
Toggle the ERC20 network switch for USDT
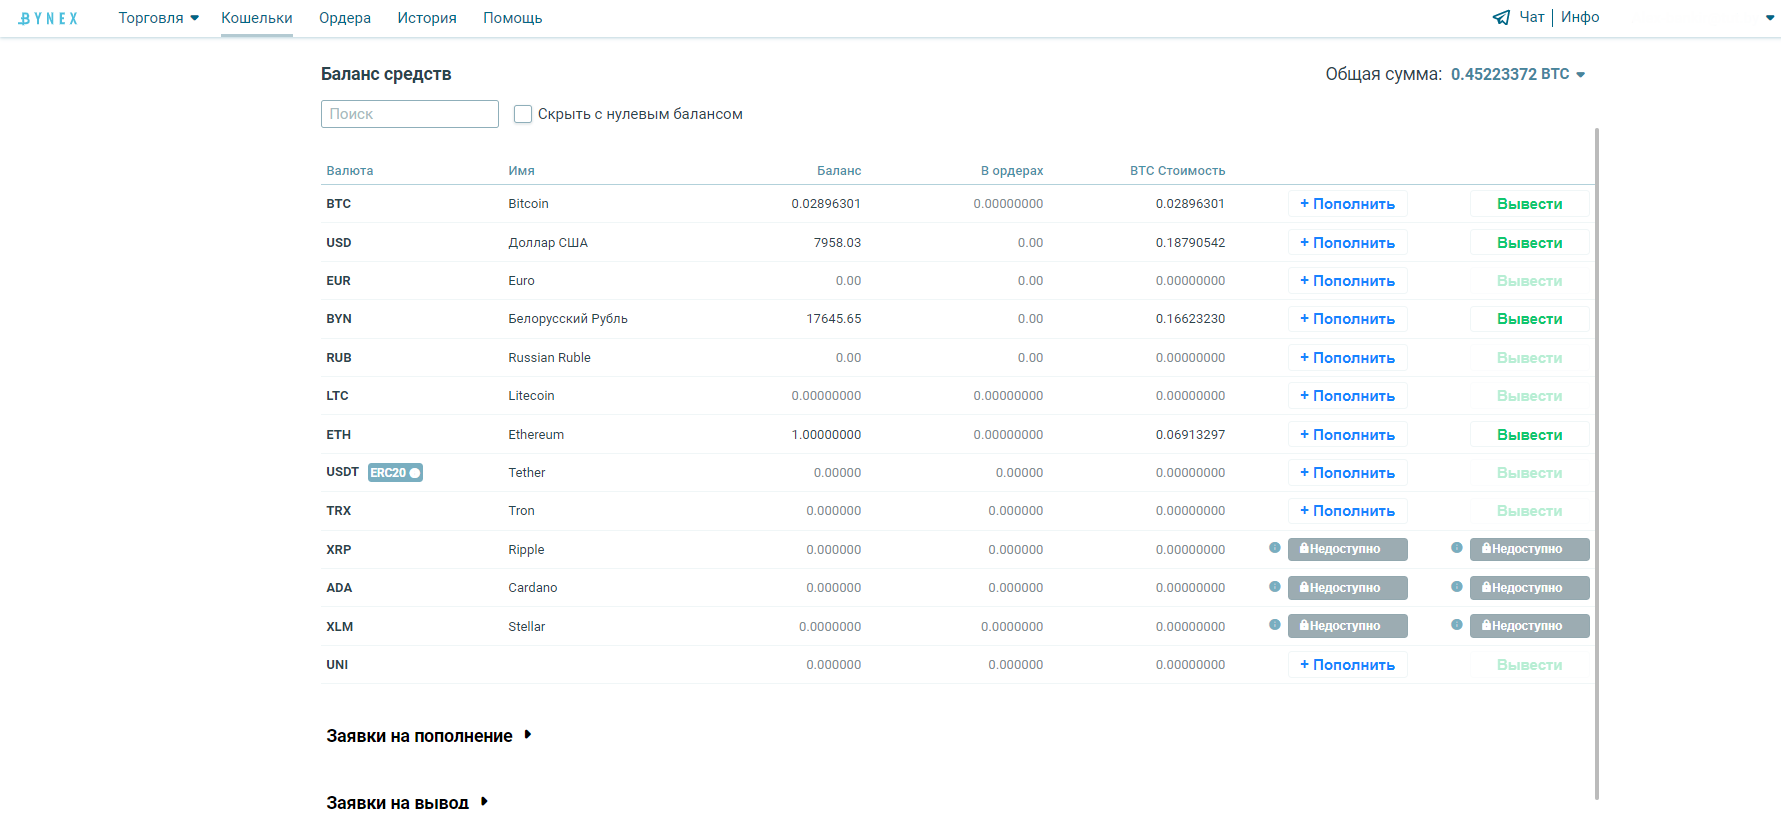(395, 473)
